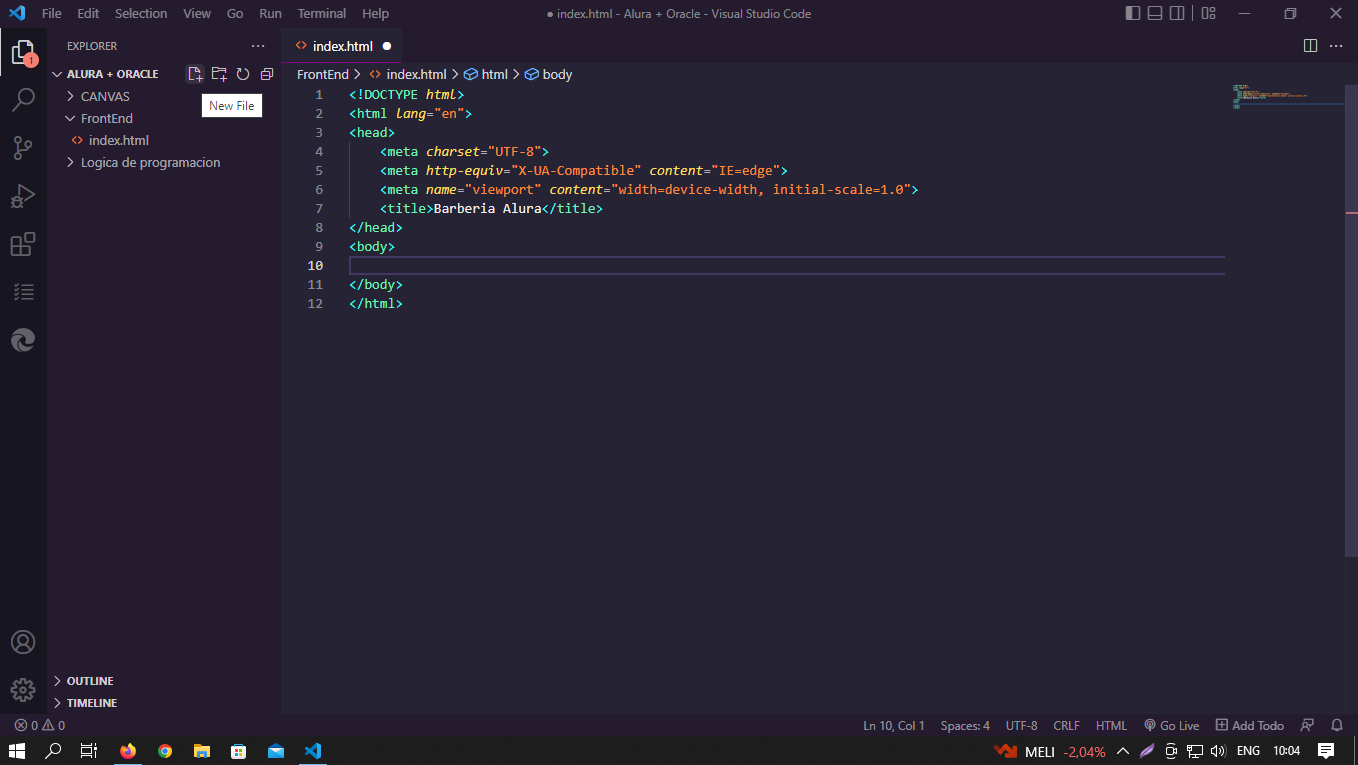Screen dimensions: 1358x765
Task: Click the Explorer icon with badge
Action: 23,52
